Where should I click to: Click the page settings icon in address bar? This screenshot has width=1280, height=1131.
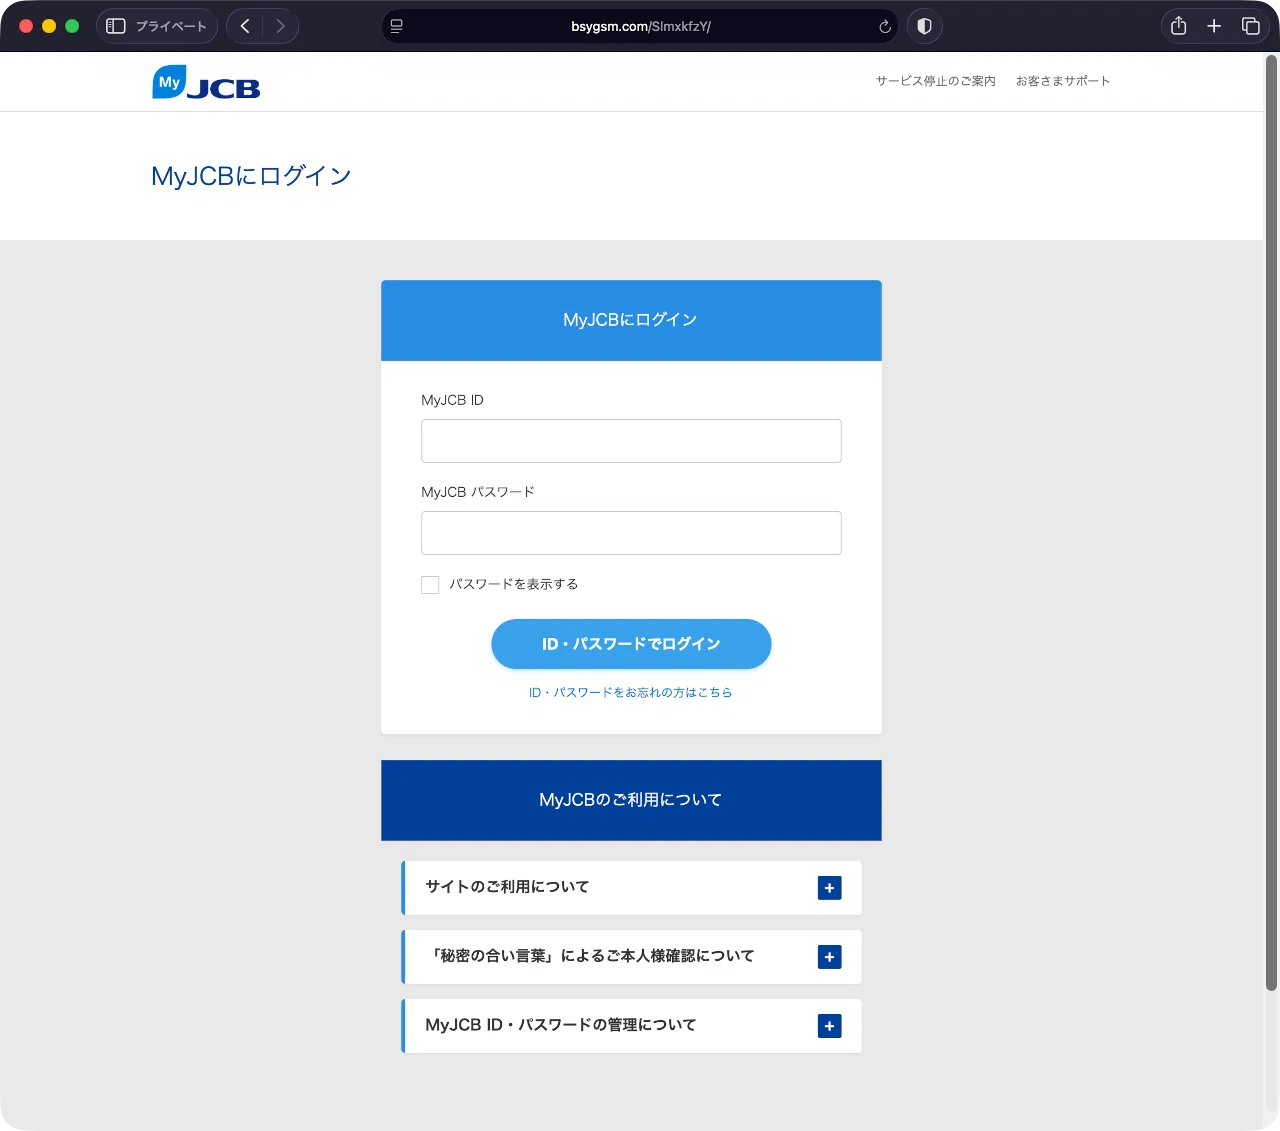[397, 26]
